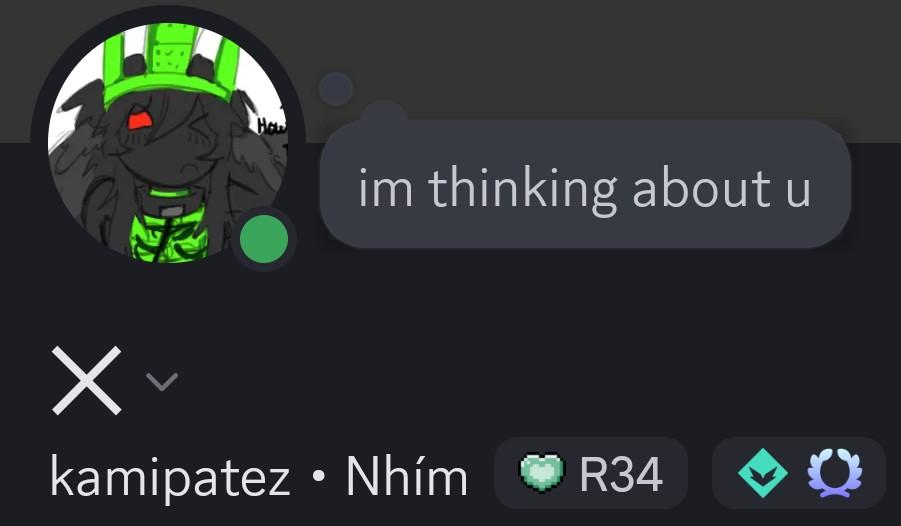The image size is (901, 526).
Task: Click the red eye in the avatar art
Action: pos(138,120)
